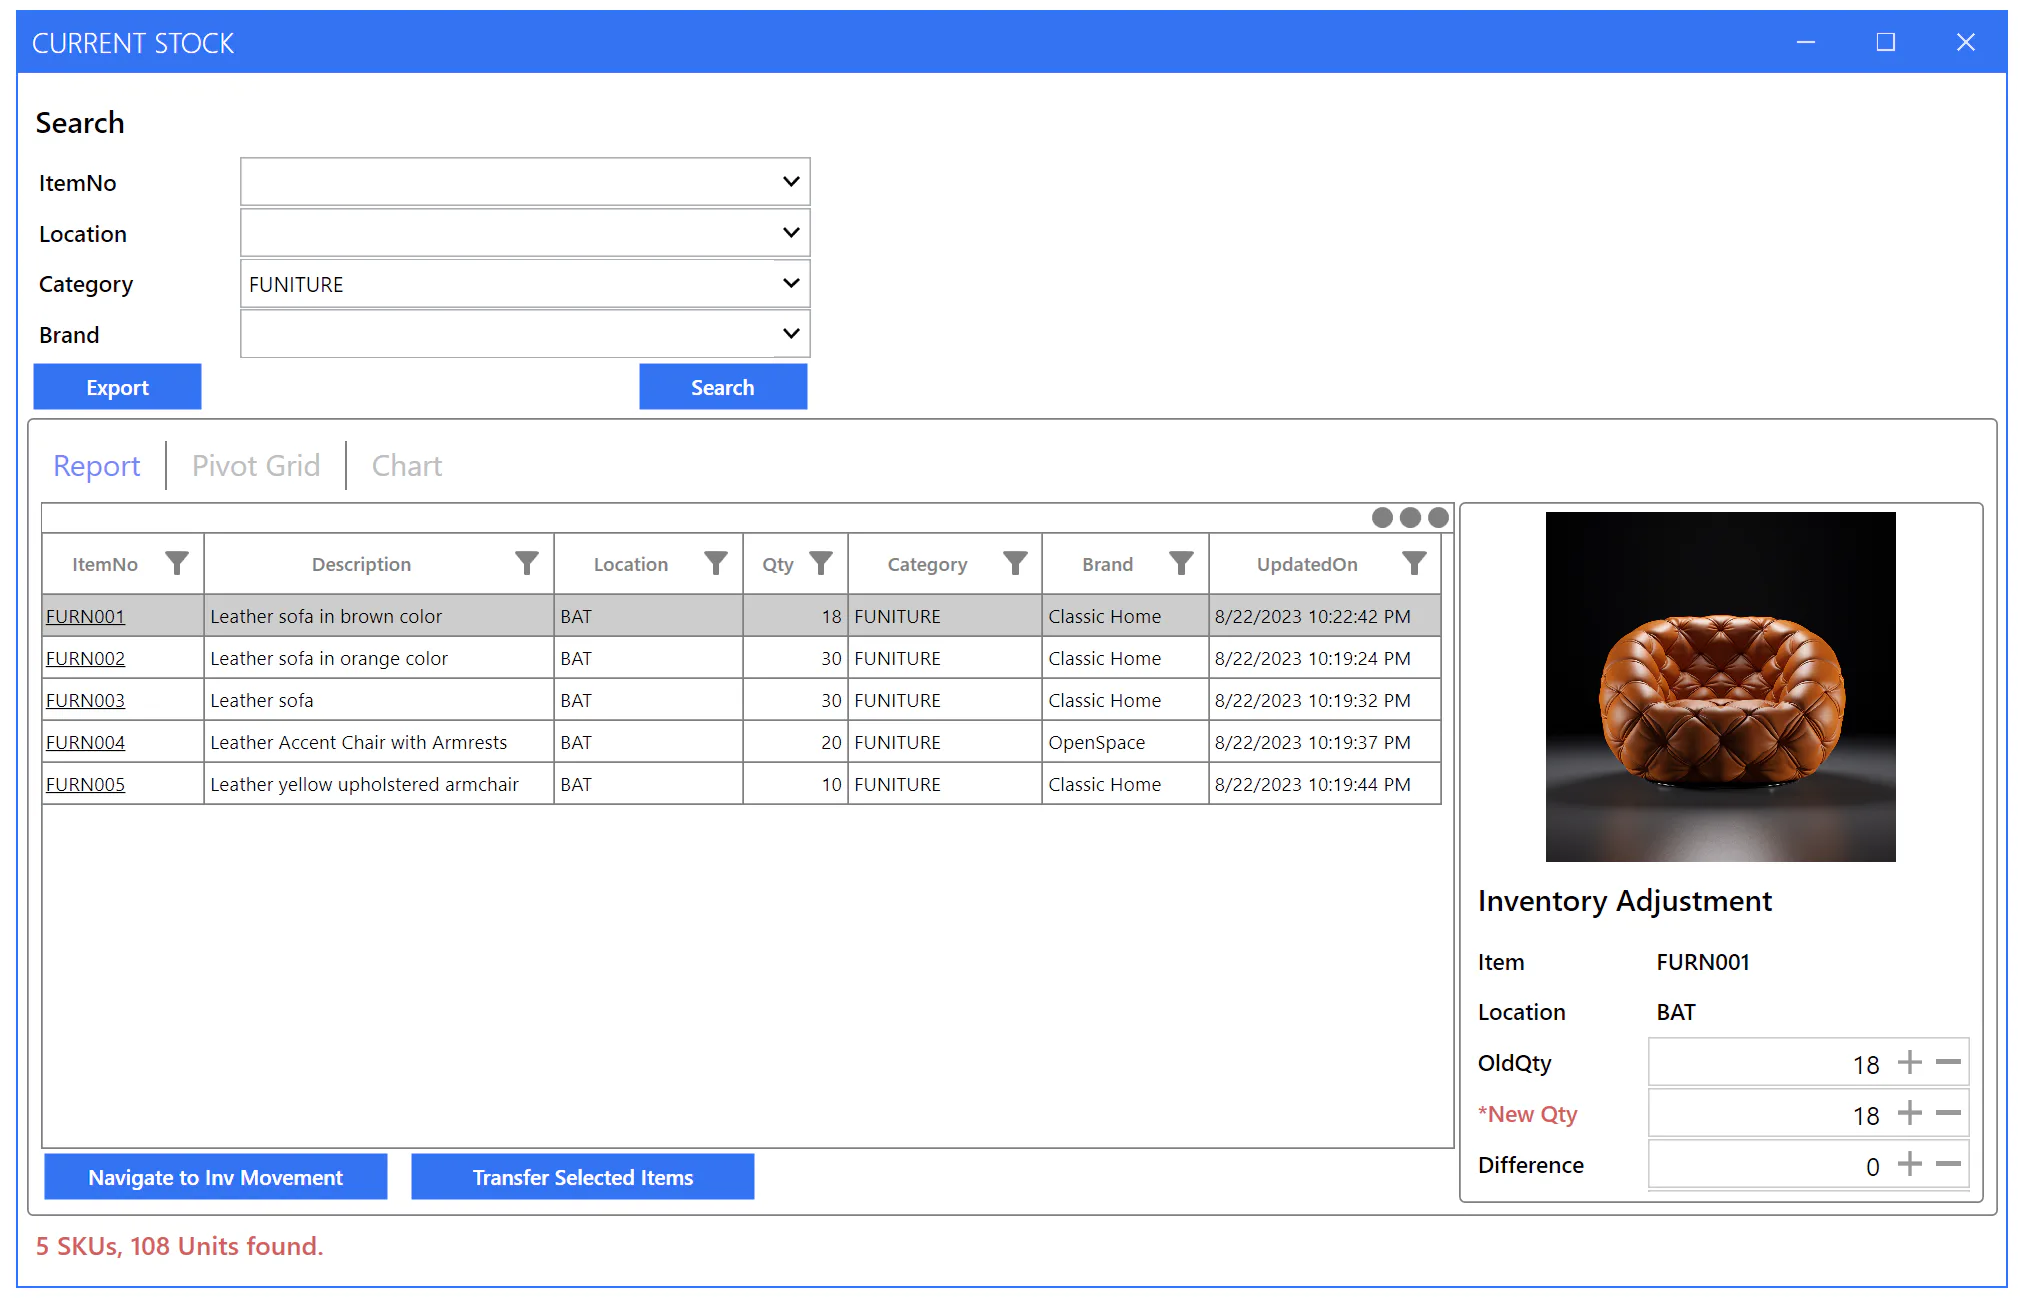
Task: Sort by the Description column header
Action: coord(361,564)
